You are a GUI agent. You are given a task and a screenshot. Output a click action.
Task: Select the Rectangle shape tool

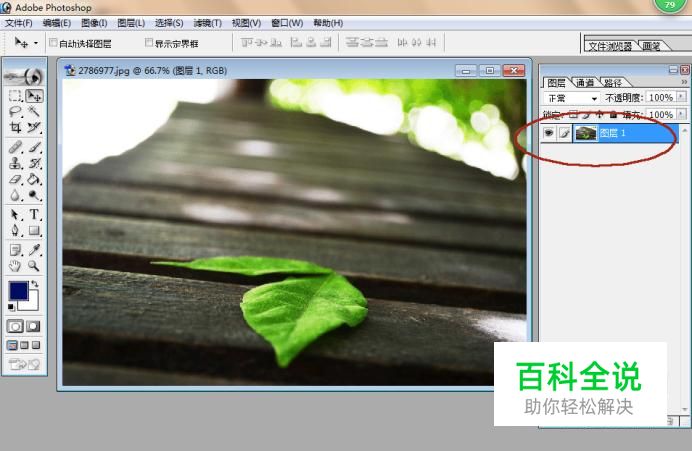pyautogui.click(x=34, y=230)
